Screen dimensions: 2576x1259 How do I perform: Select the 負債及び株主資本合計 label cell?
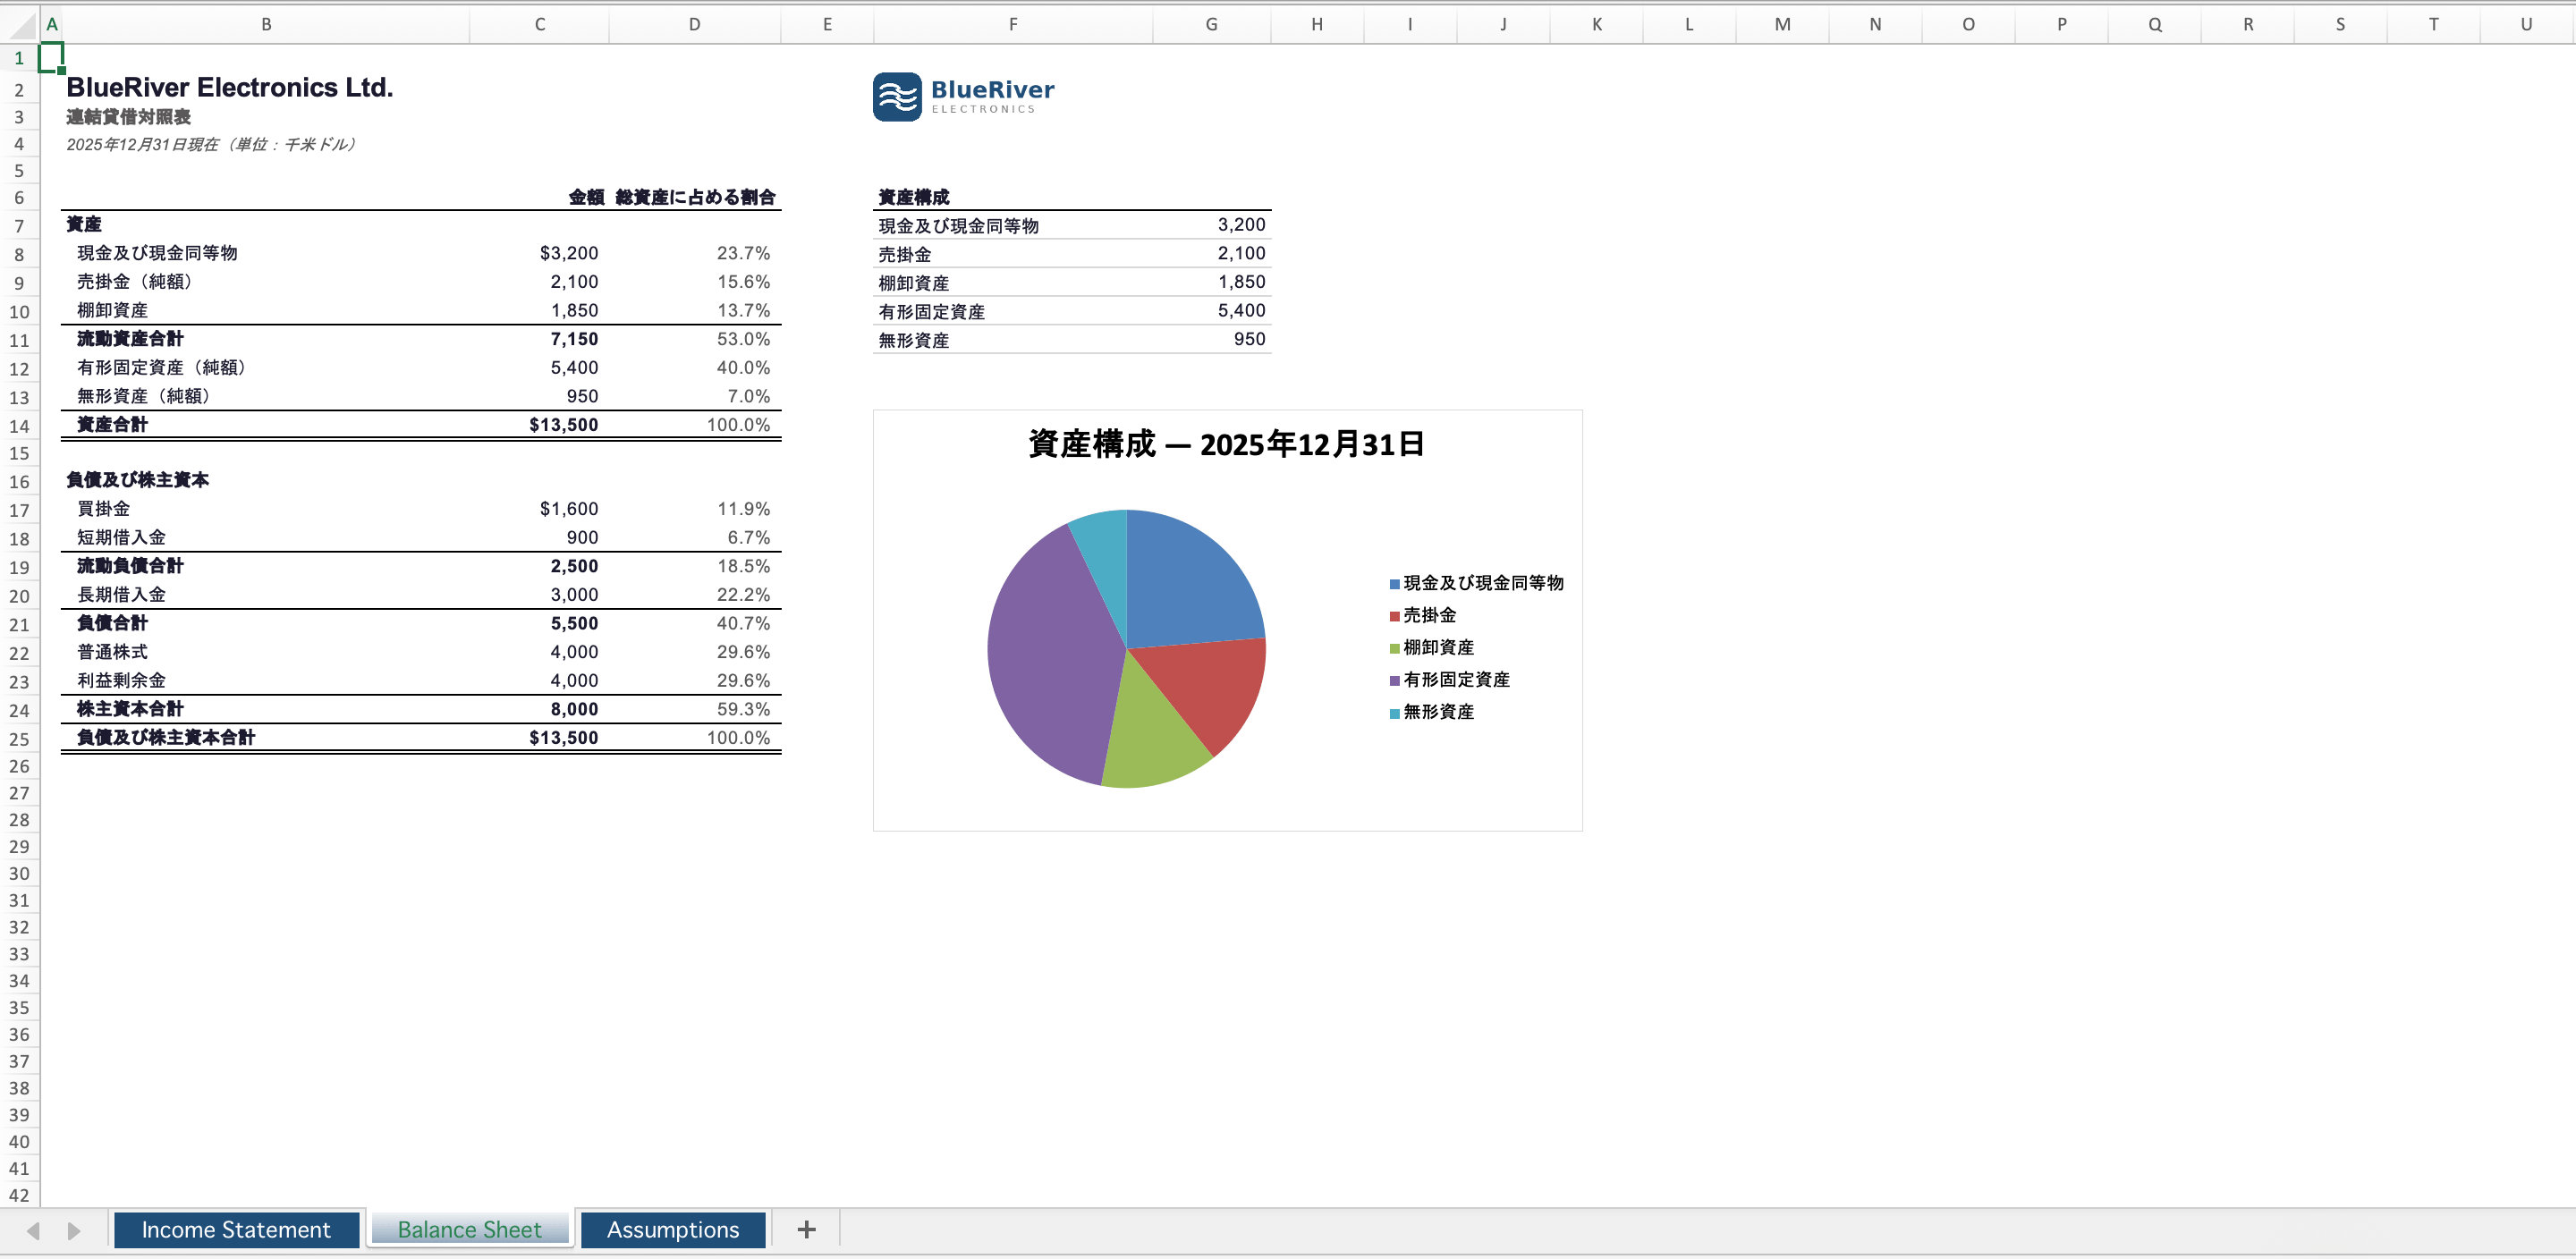click(166, 737)
